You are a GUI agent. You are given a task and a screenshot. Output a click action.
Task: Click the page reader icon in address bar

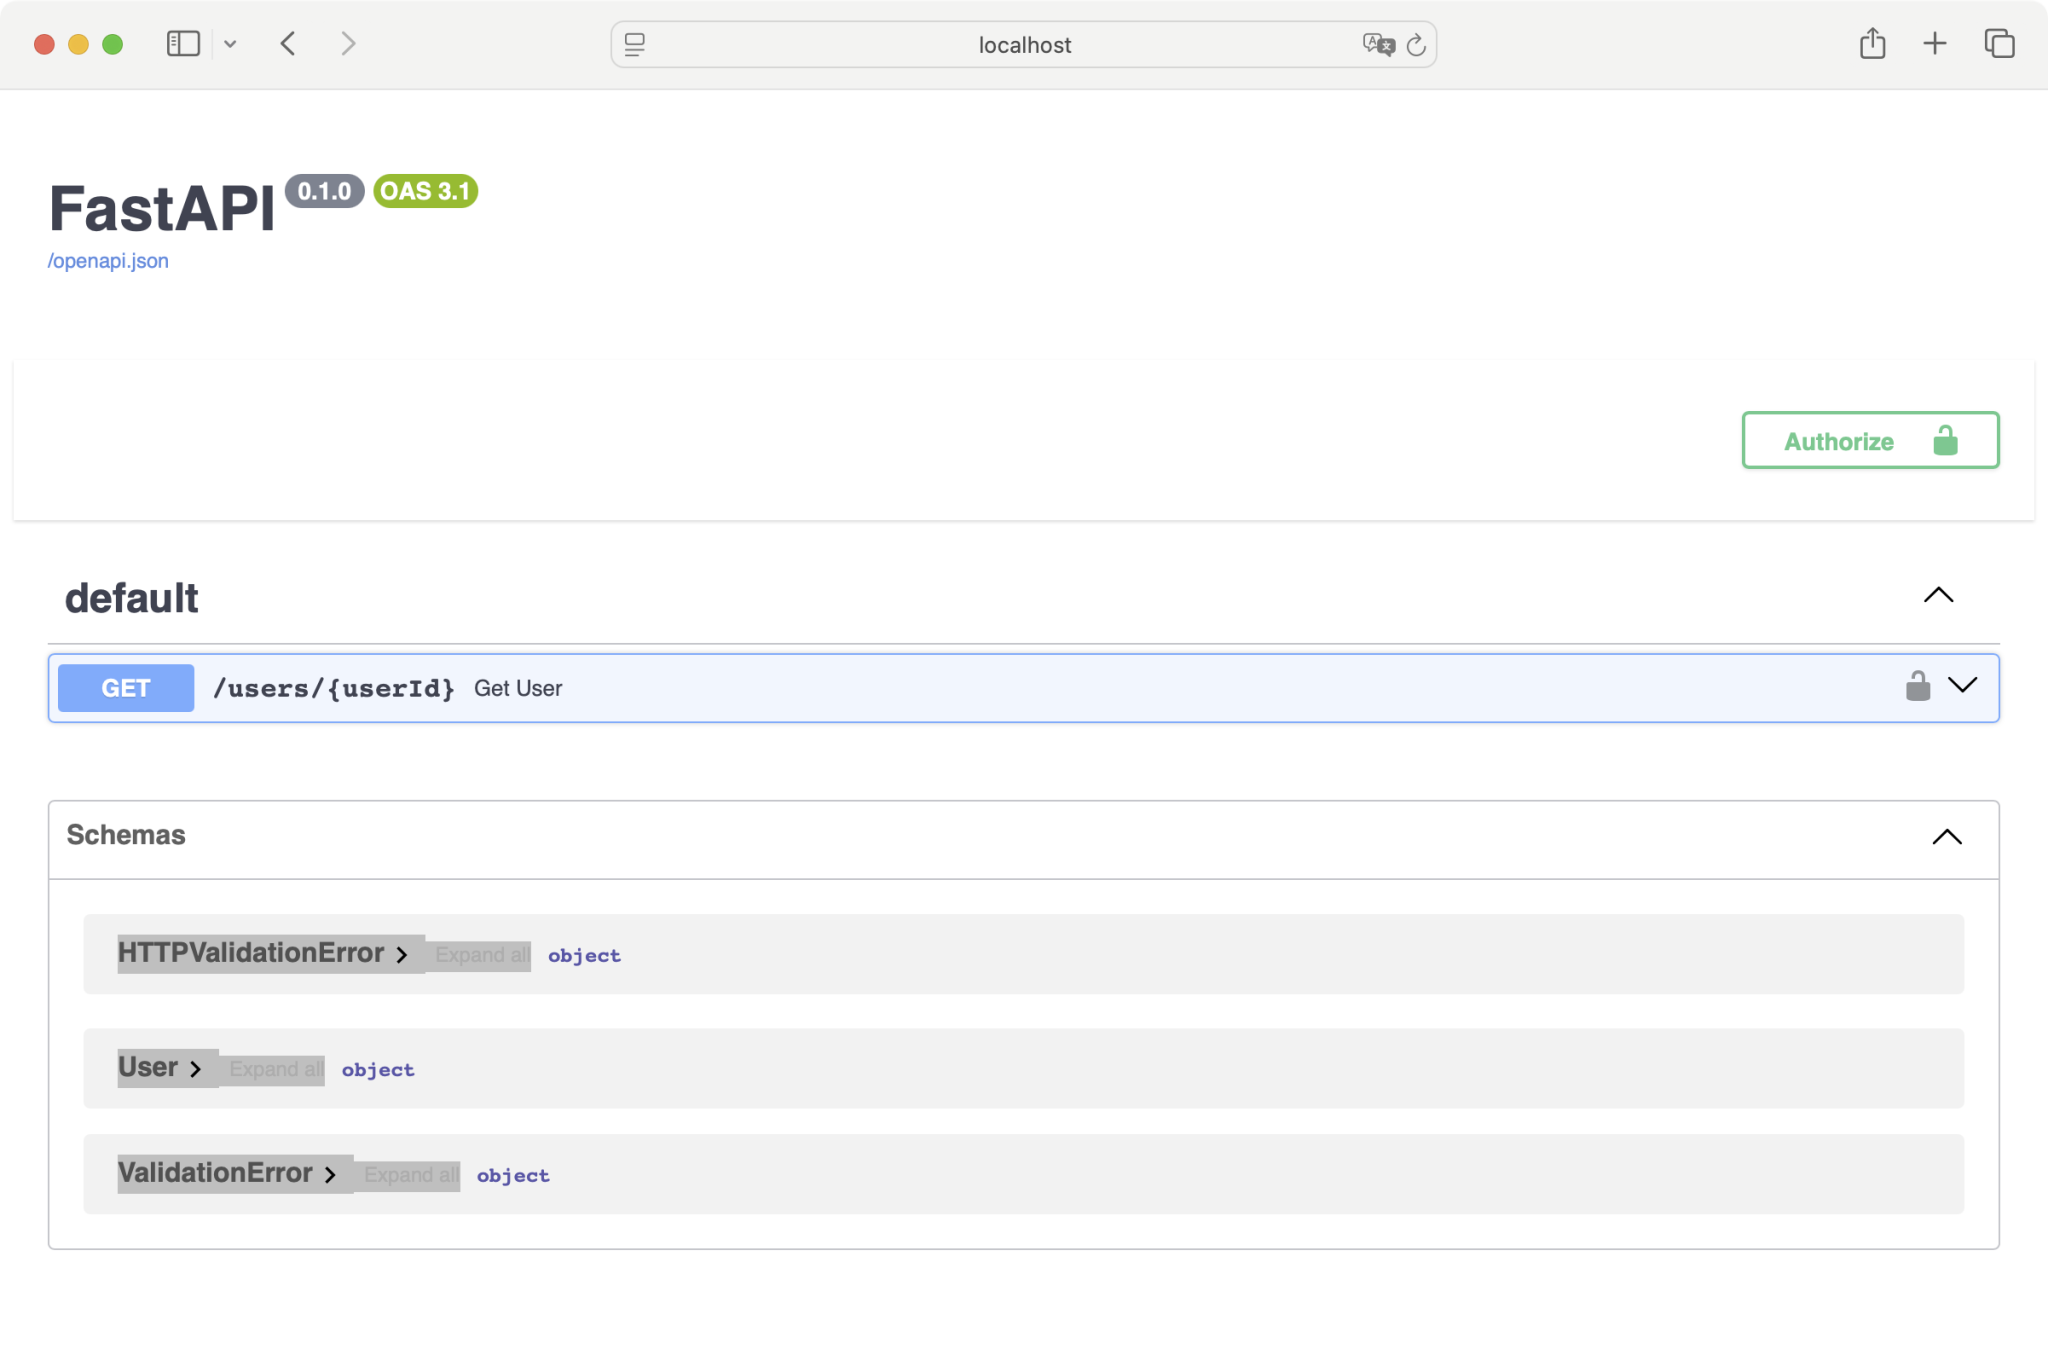coord(635,45)
